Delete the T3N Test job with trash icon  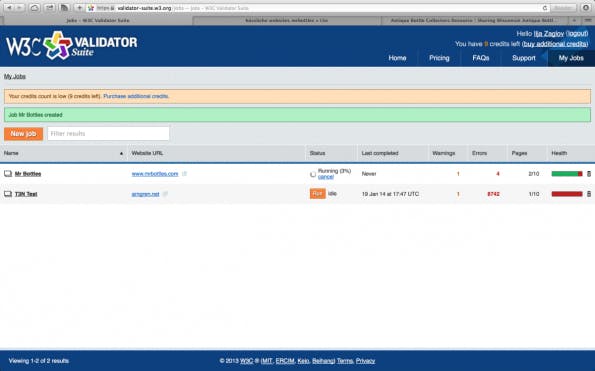(589, 194)
